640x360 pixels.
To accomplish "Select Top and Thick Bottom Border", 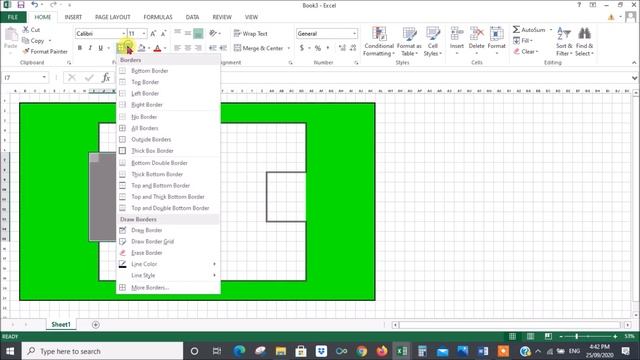I will pyautogui.click(x=168, y=197).
